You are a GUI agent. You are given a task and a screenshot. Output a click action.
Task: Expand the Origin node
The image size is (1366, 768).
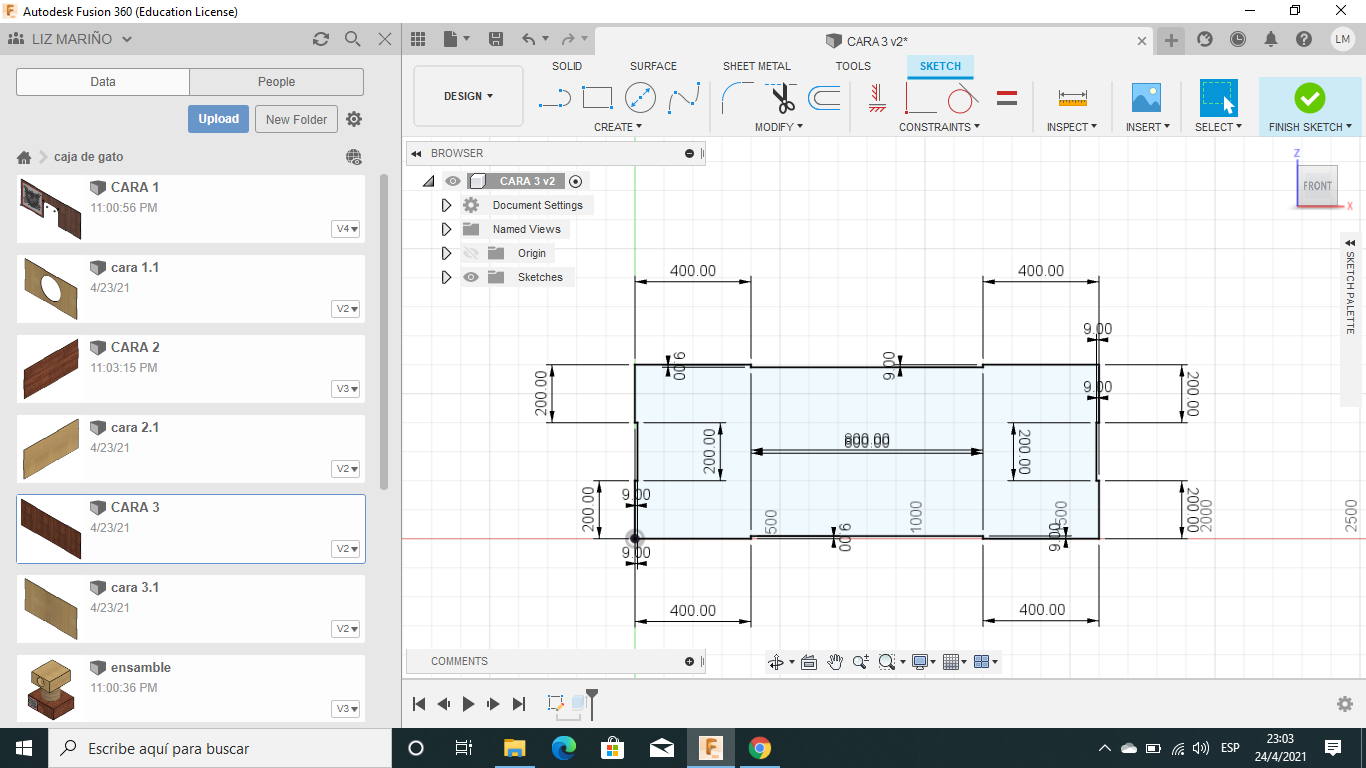point(446,253)
